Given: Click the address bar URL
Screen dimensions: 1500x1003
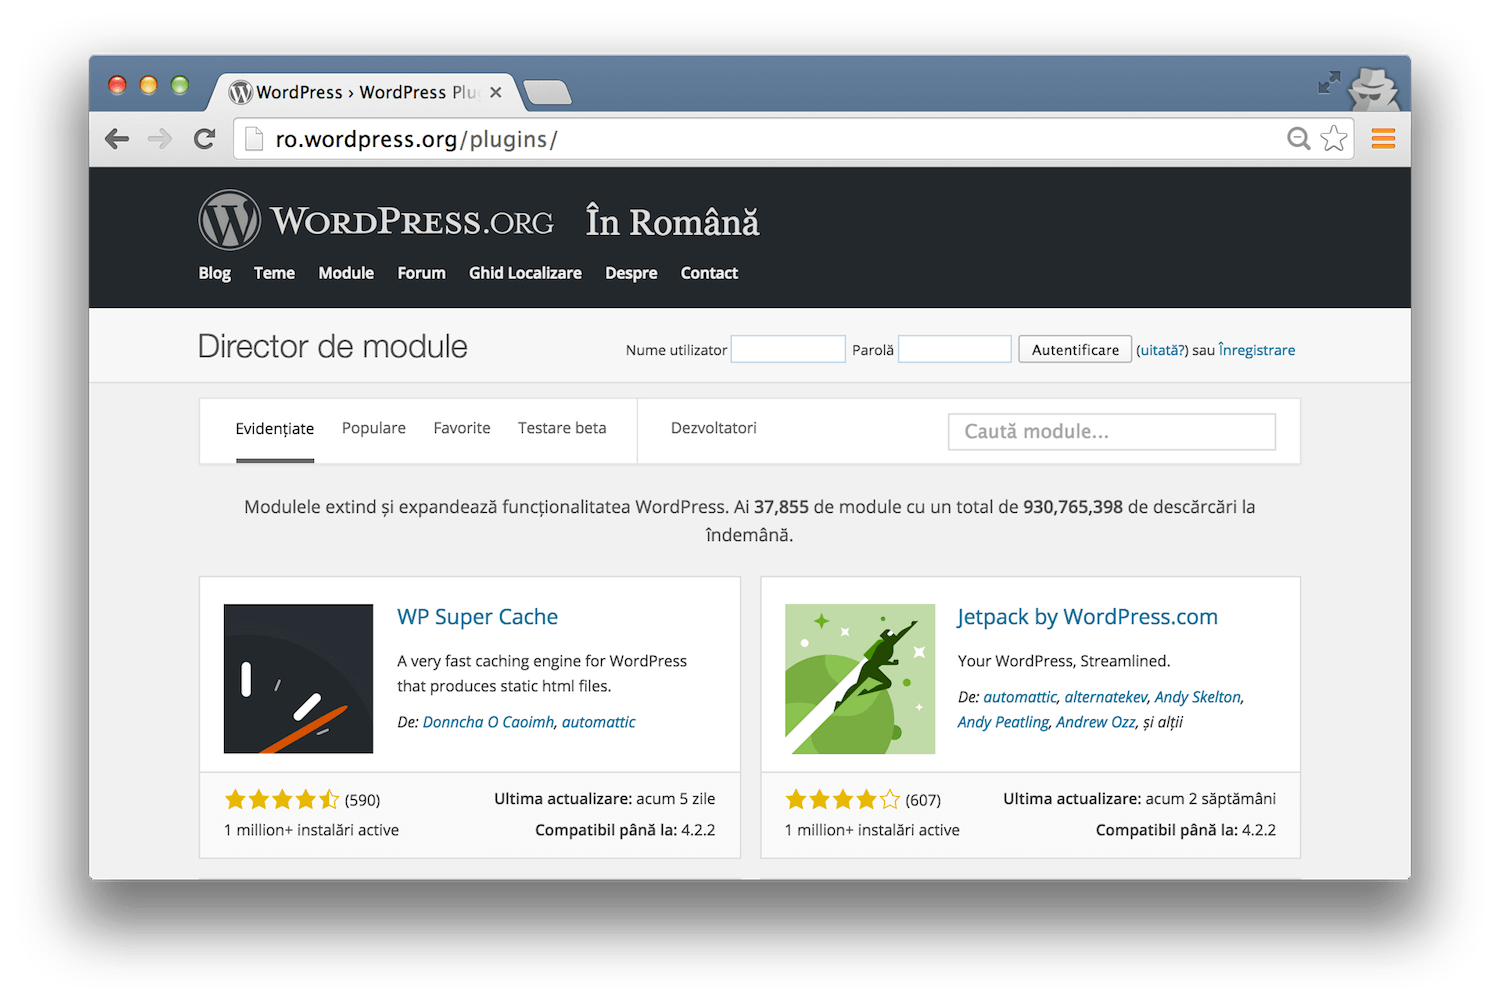Looking at the screenshot, I should pos(416,139).
